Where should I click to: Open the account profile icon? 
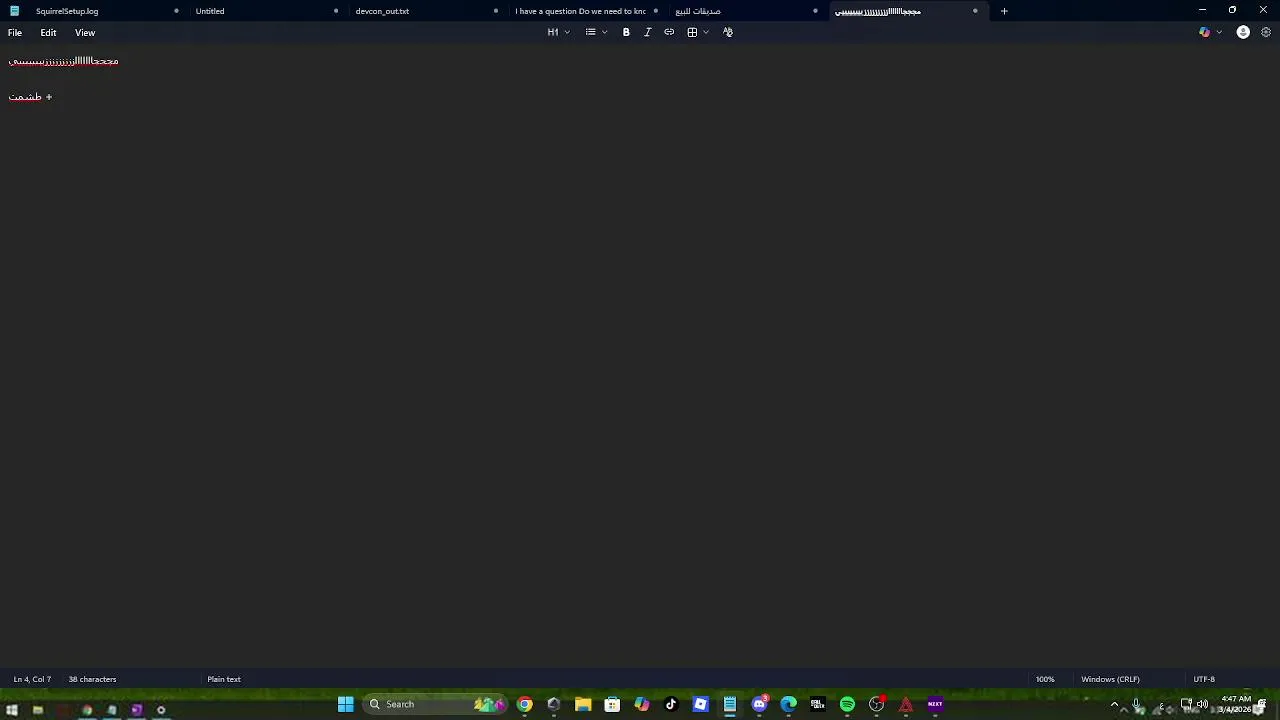[1243, 32]
